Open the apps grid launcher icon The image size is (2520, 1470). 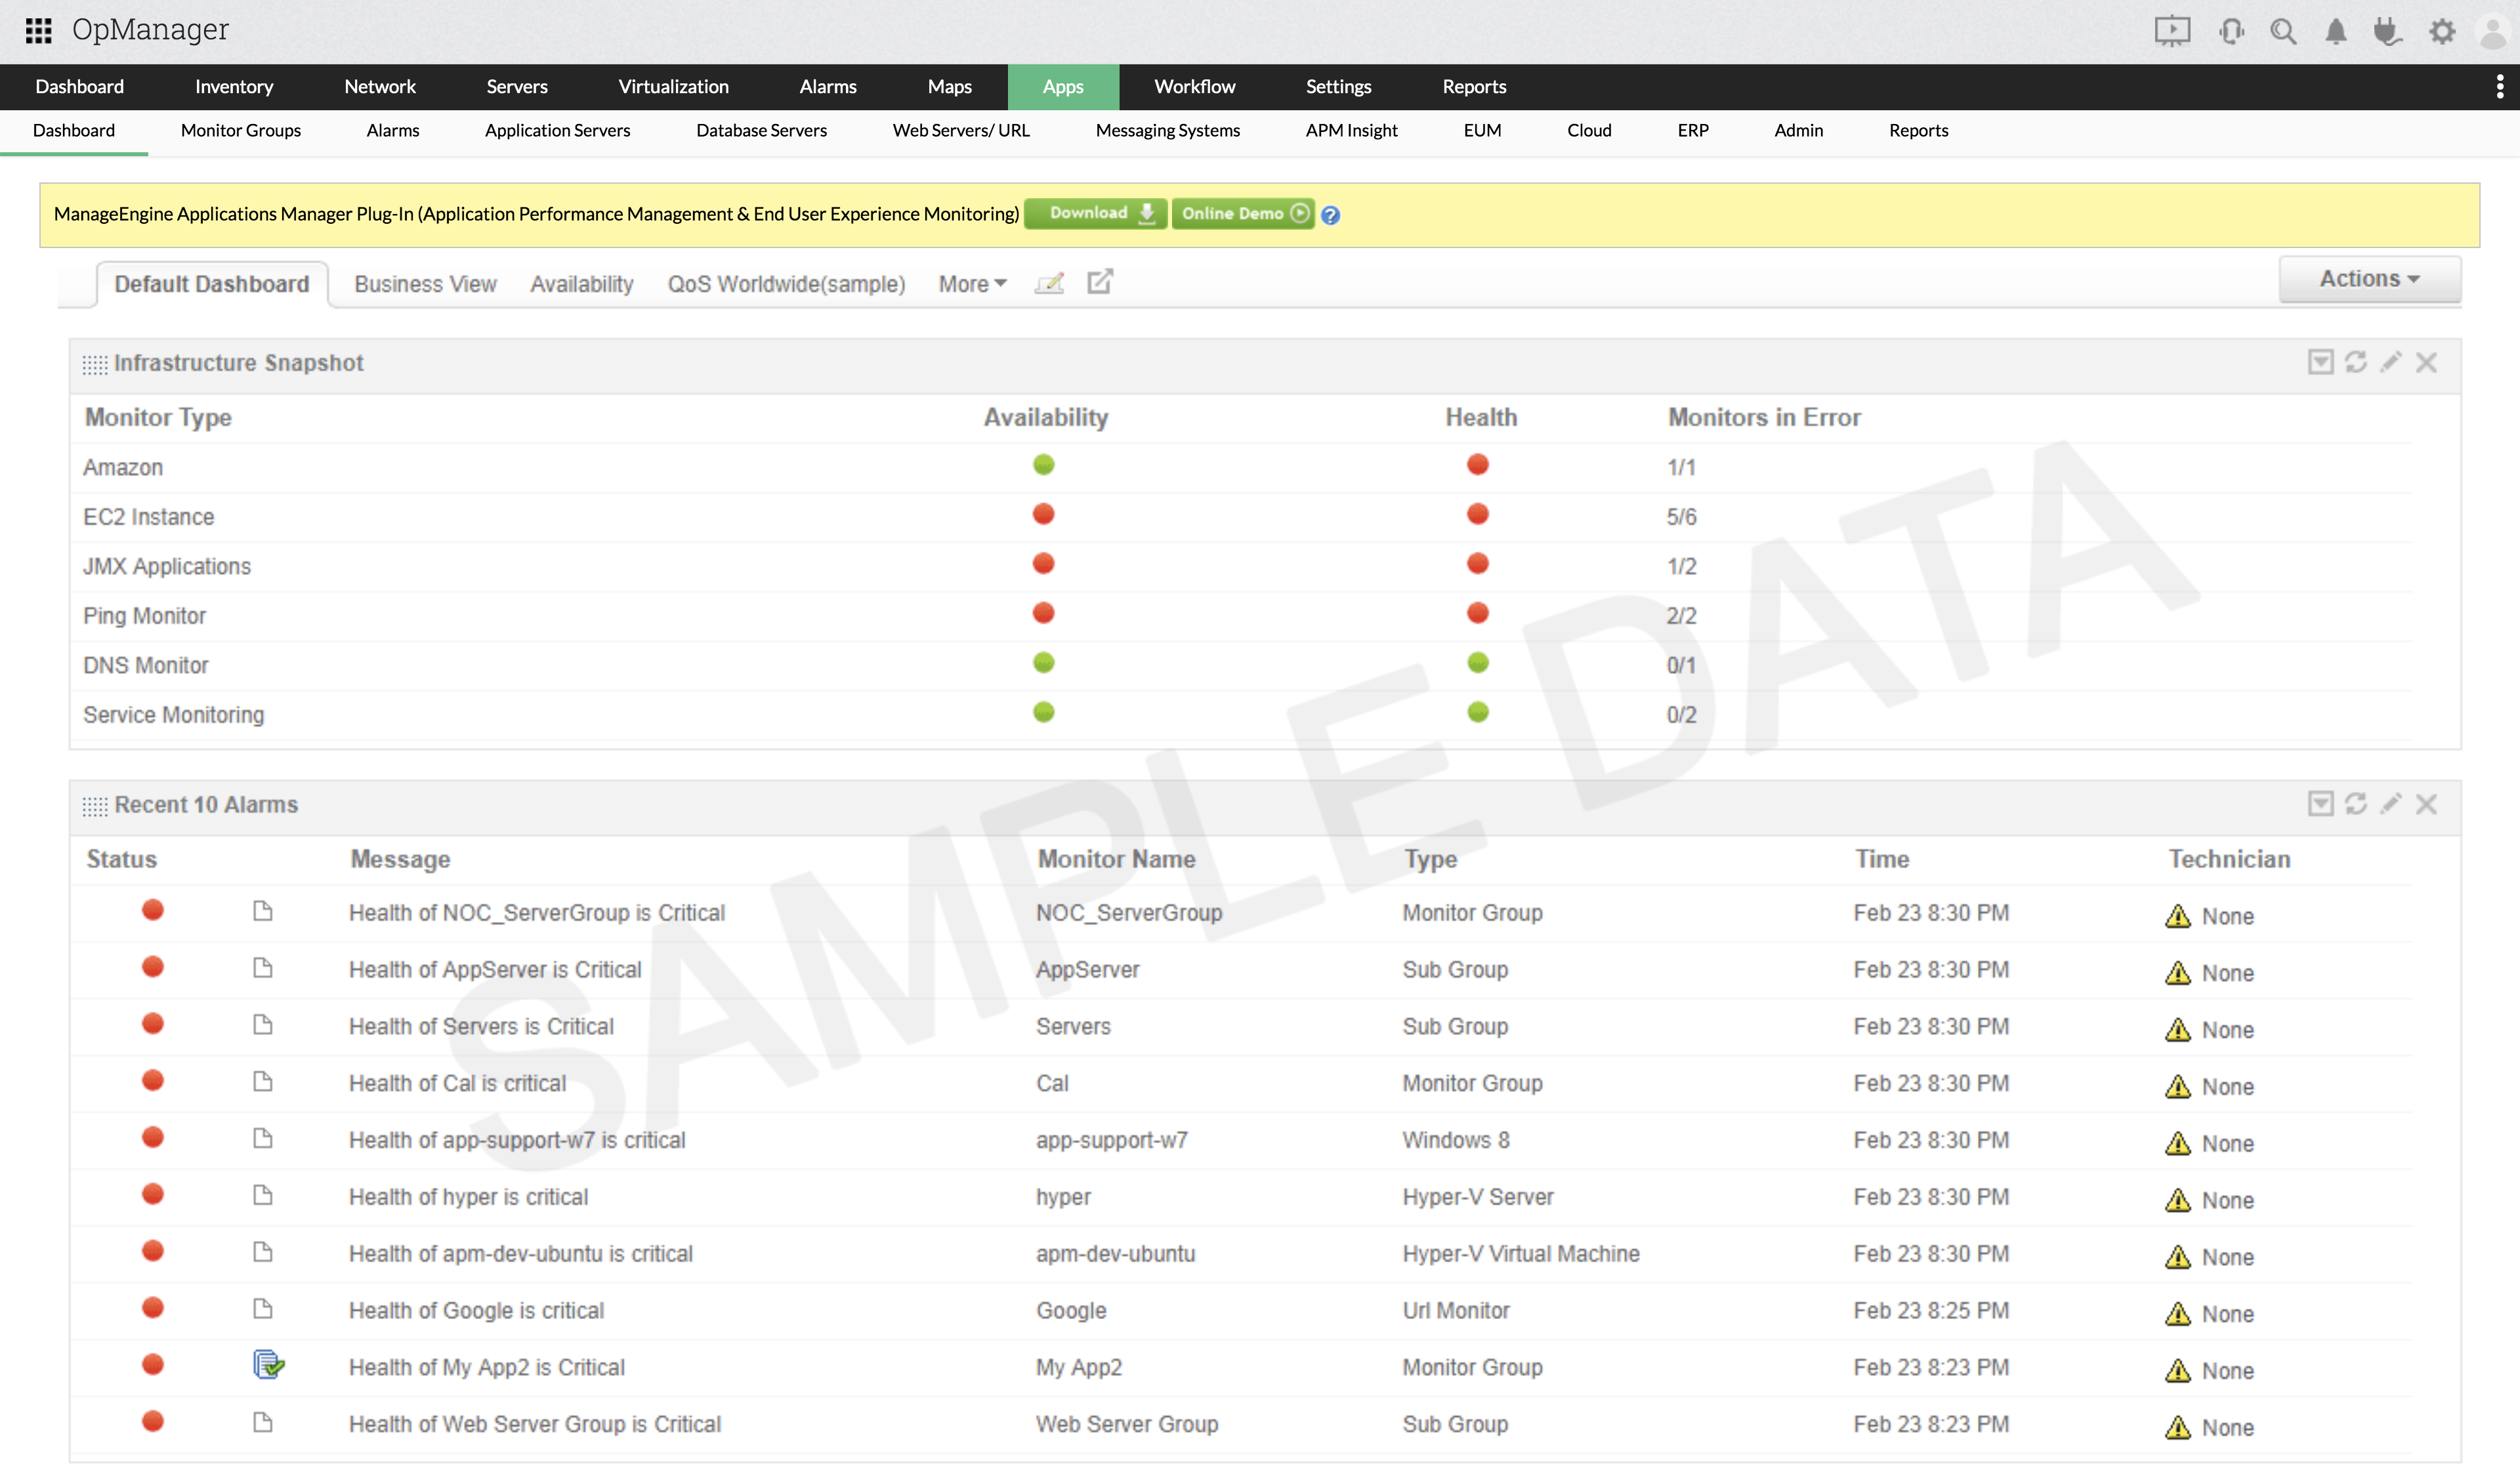(38, 30)
